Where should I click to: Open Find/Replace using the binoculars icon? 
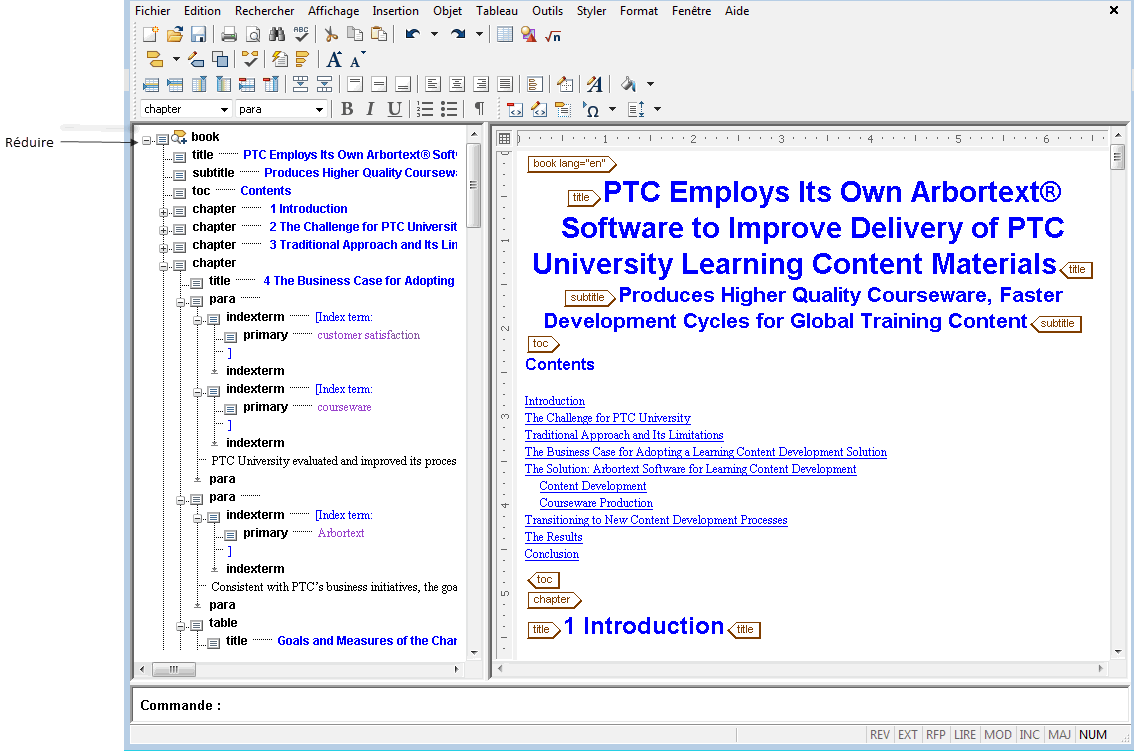click(277, 34)
